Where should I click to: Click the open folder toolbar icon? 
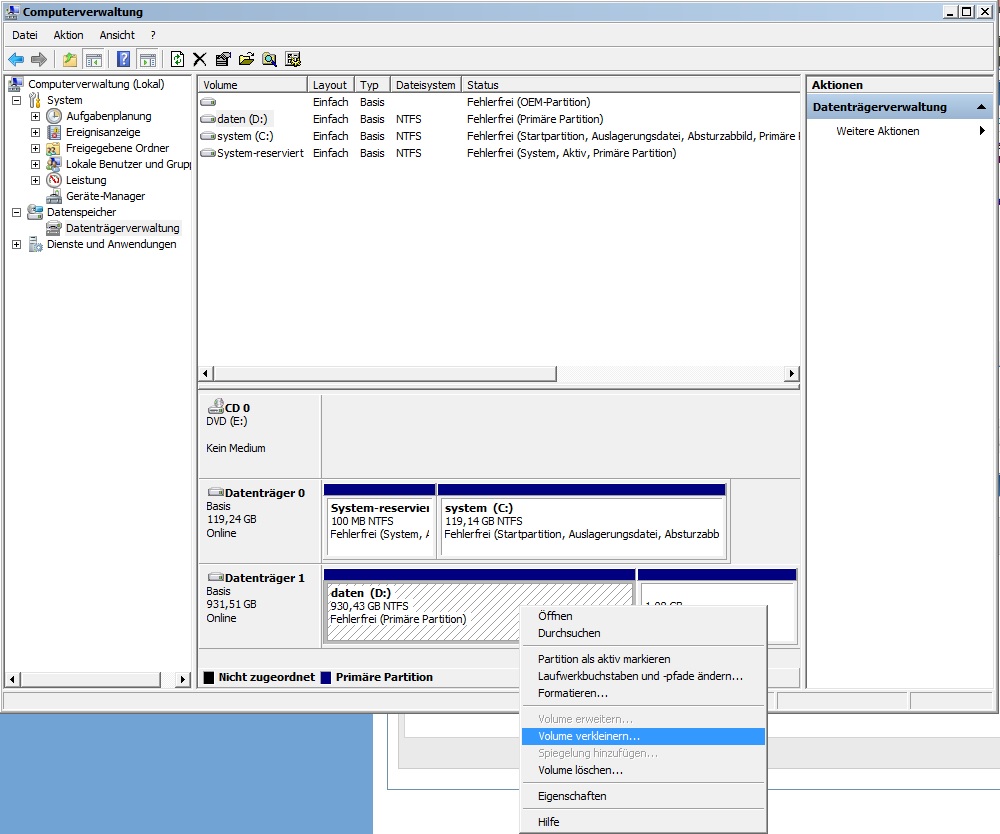246,60
